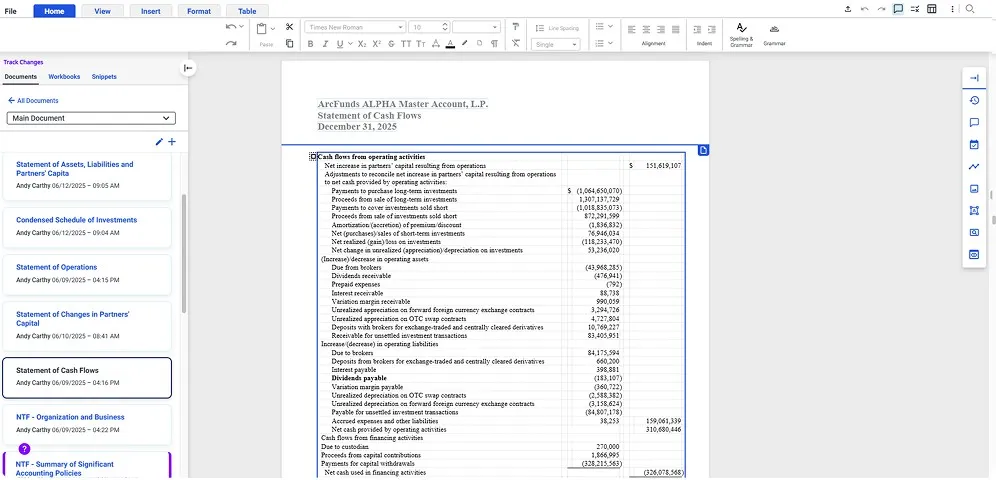Open the Condensed Schedule of Investments document

tap(87, 227)
